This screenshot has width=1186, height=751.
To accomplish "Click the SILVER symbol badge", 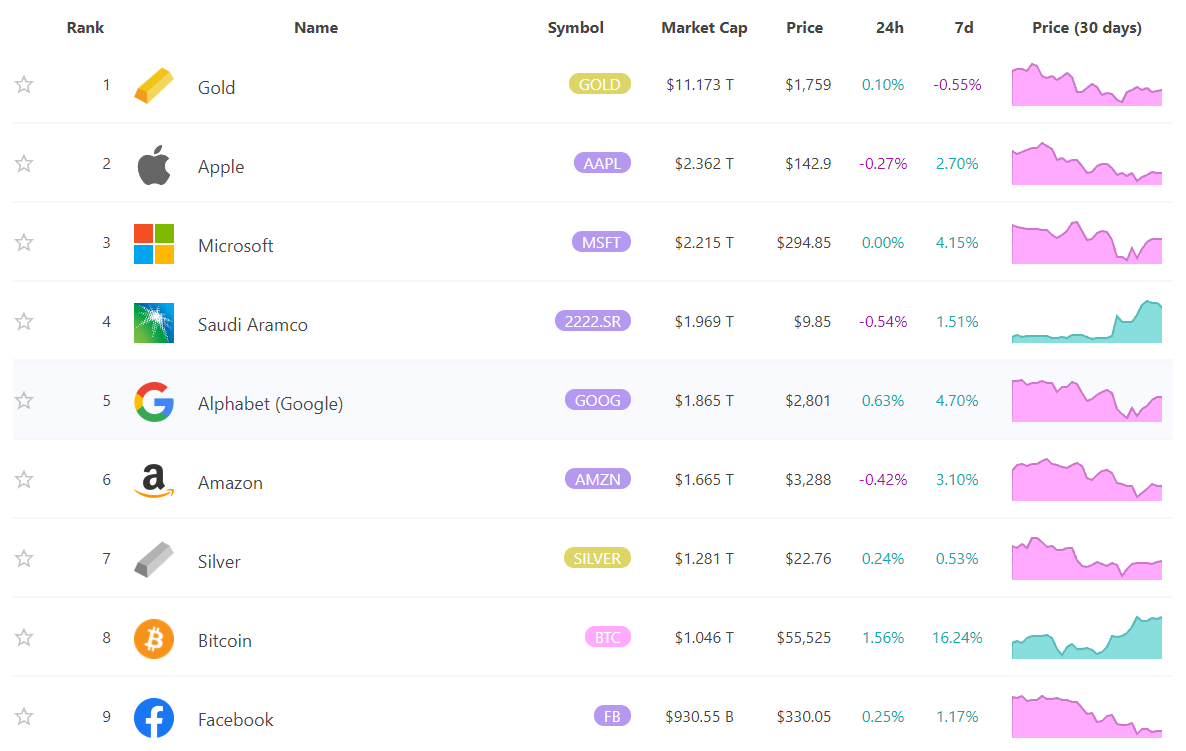I will tap(597, 558).
